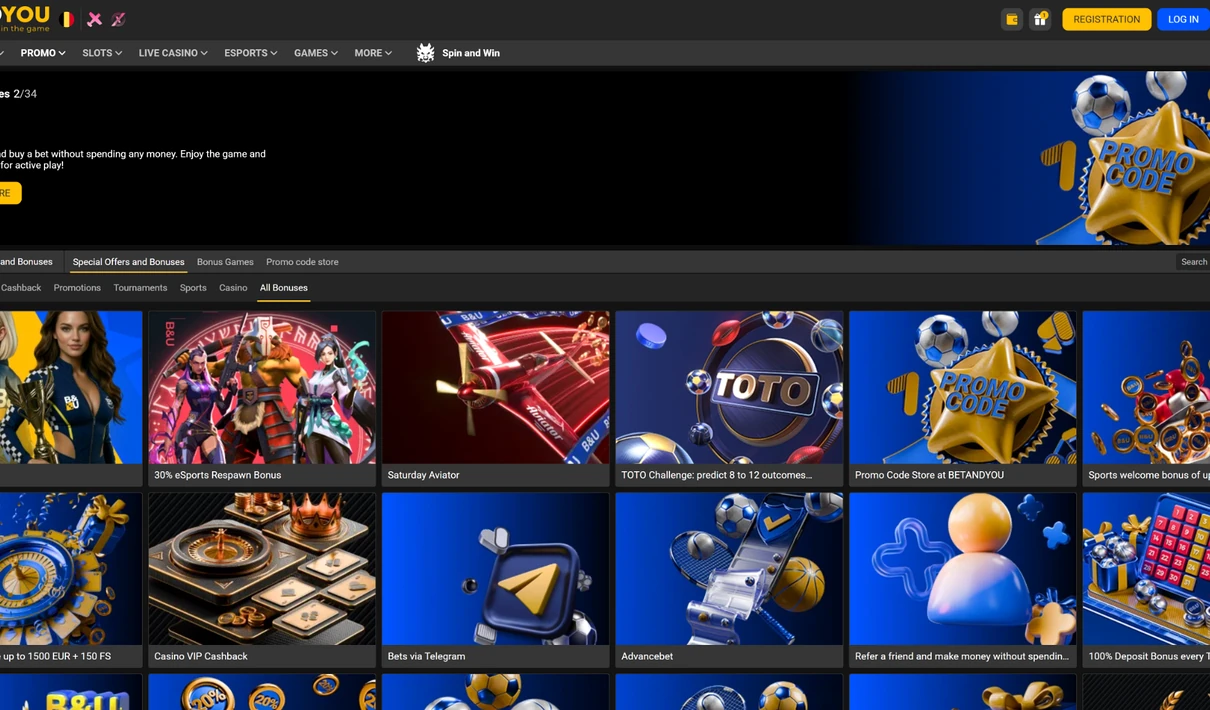Viewport: 1210px width, 710px height.
Task: Expand the GAMES dropdown menu
Action: (x=316, y=53)
